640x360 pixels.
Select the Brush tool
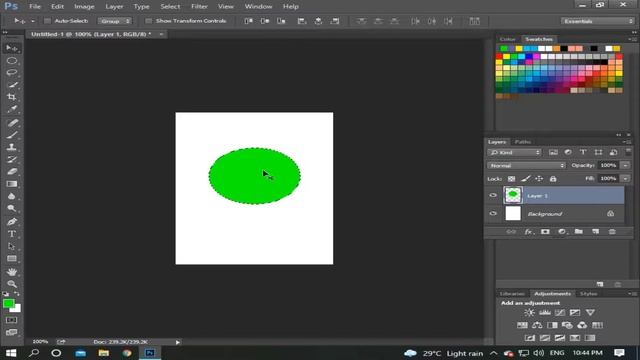12,135
